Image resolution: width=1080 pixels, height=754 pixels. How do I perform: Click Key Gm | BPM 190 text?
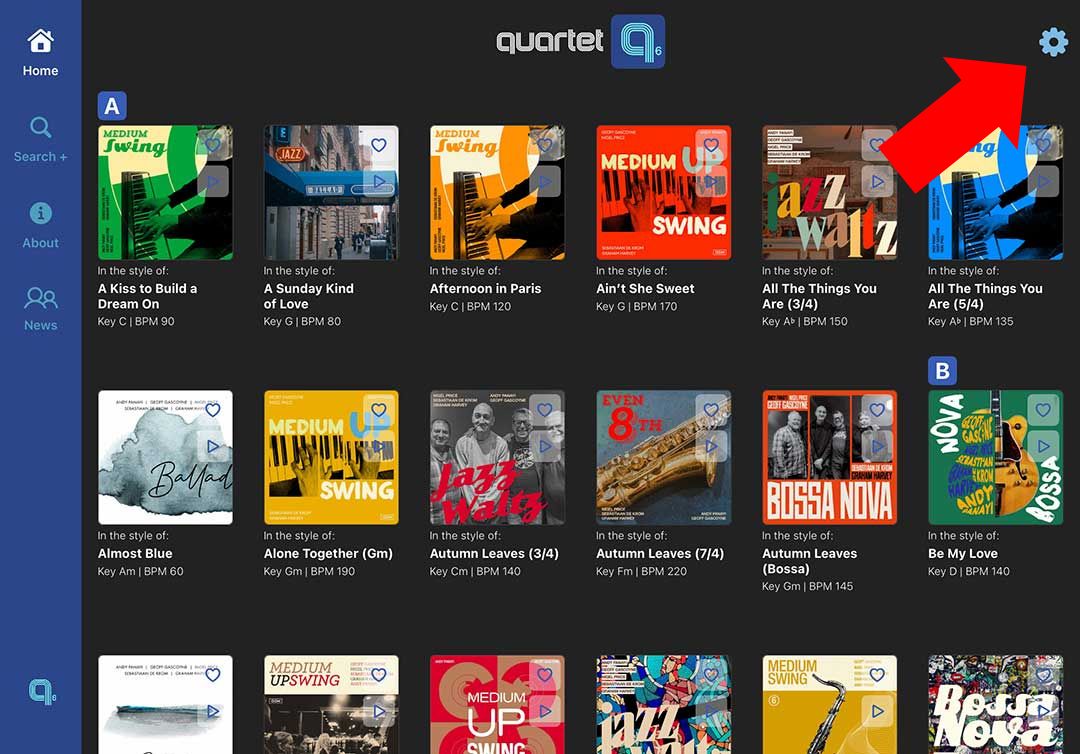pos(309,571)
